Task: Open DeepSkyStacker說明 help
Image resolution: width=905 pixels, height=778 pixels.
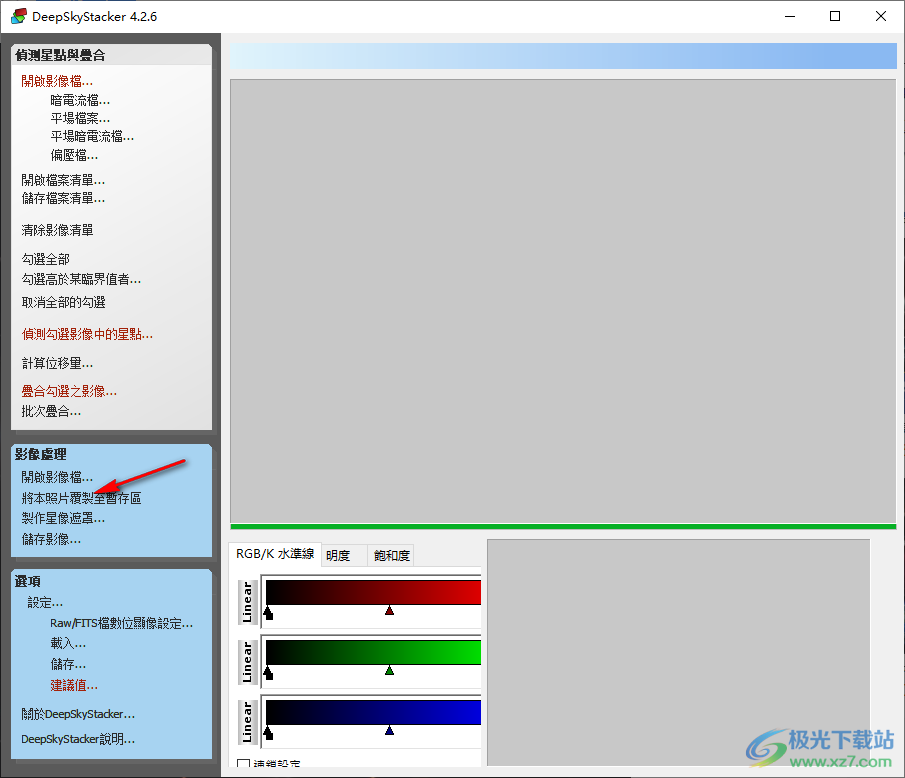Action: coord(78,739)
